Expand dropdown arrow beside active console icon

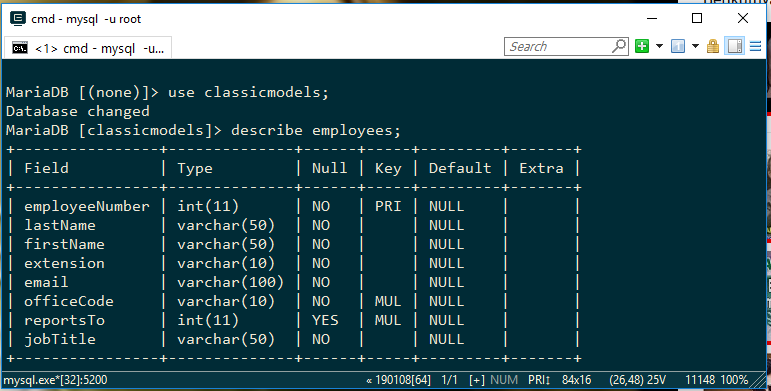(x=695, y=46)
